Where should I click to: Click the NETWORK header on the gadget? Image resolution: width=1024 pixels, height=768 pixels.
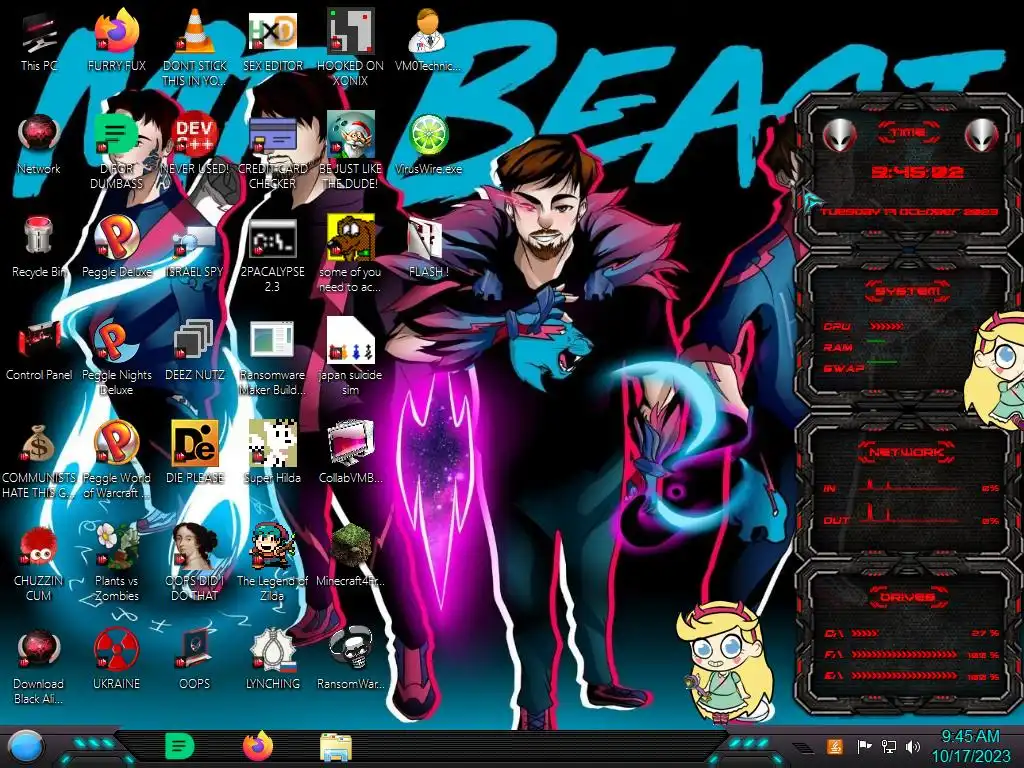(x=907, y=452)
